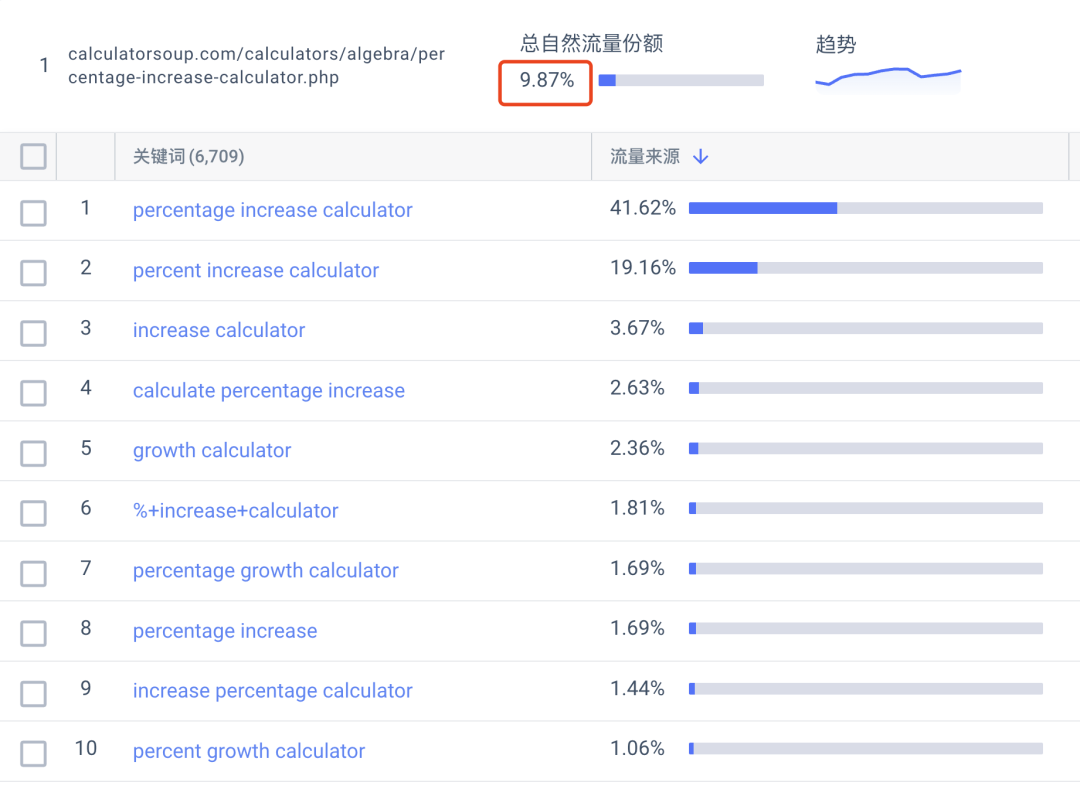Click the percentage growth calculator link
This screenshot has width=1080, height=796.
pos(266,570)
